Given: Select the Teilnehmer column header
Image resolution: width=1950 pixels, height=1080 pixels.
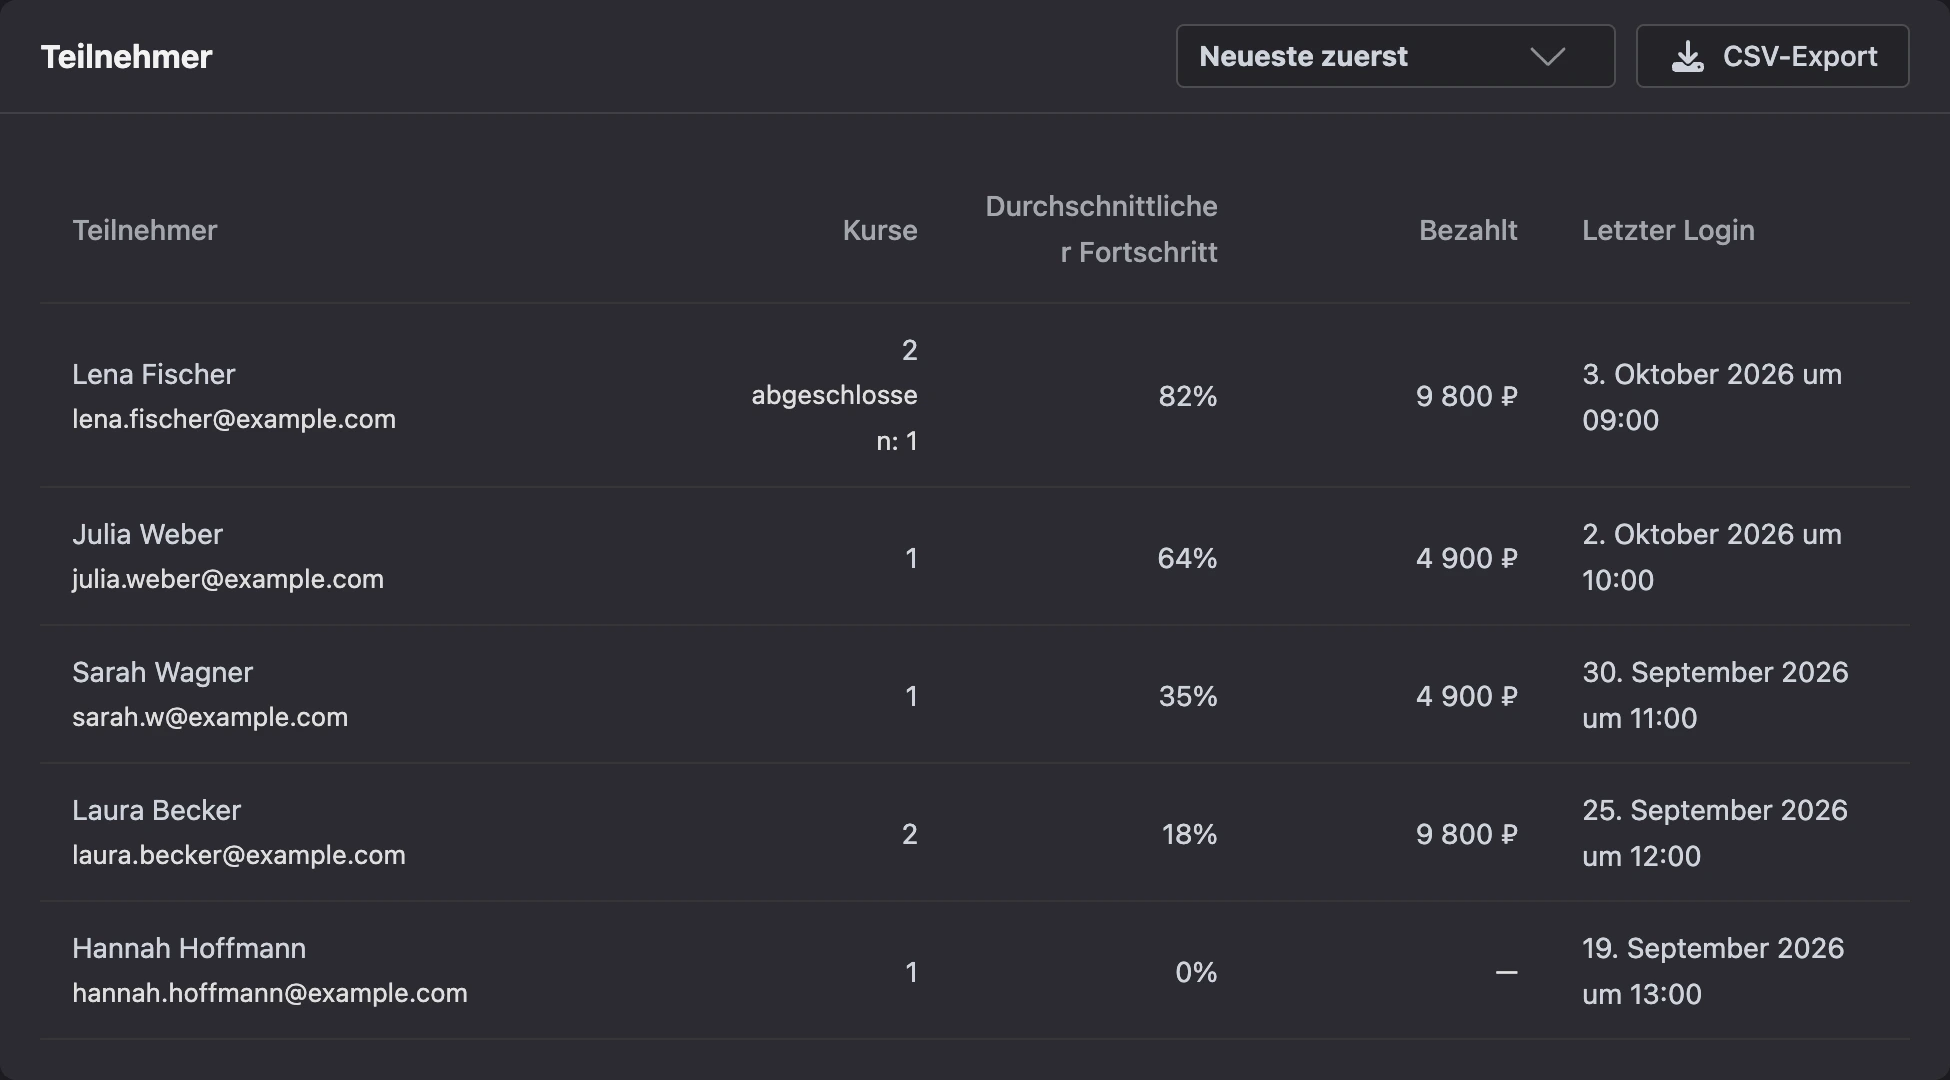Looking at the screenshot, I should pyautogui.click(x=144, y=230).
